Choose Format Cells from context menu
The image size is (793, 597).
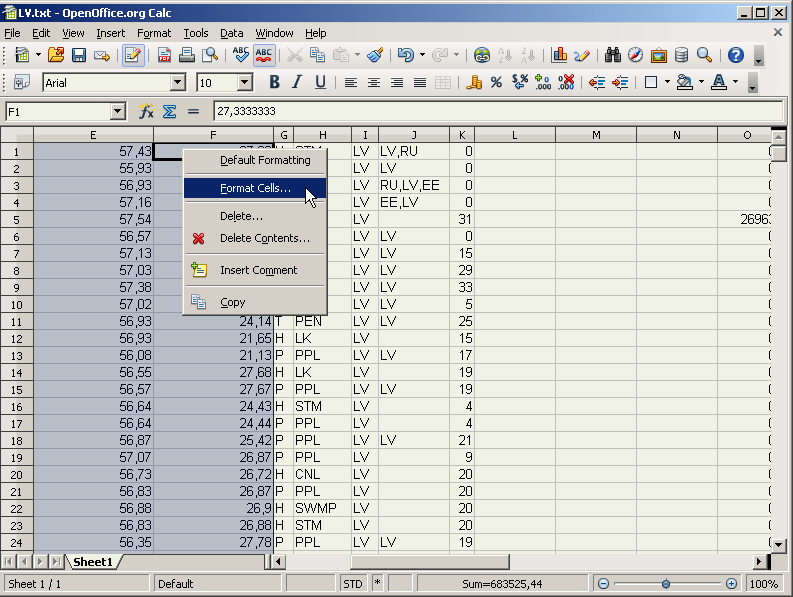[255, 188]
